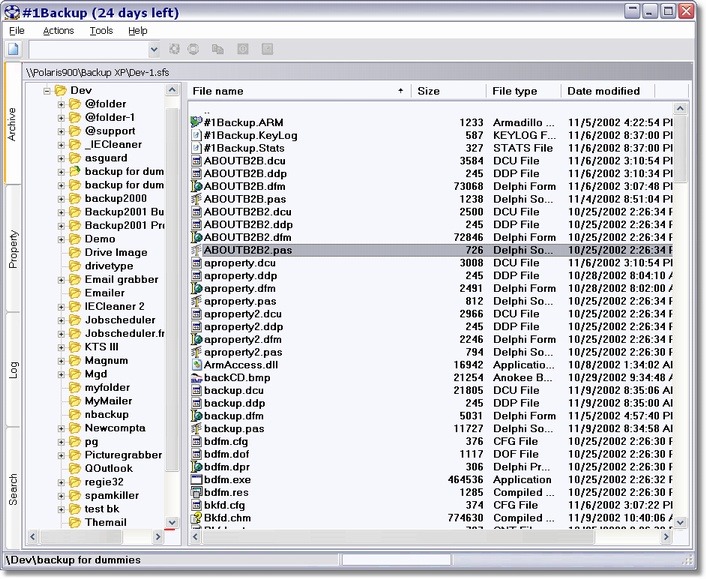706x579 pixels.
Task: Sort by the Size column header
Action: click(x=448, y=91)
